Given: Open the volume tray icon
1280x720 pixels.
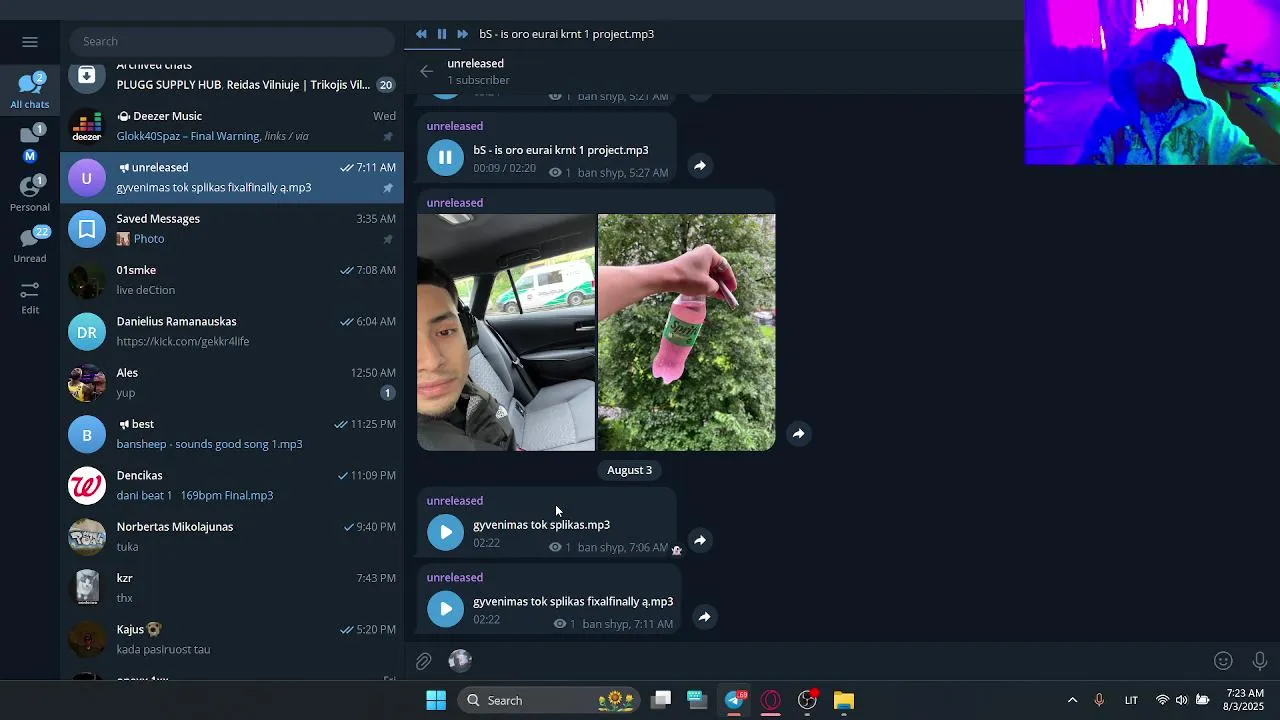Looking at the screenshot, I should click(x=1181, y=700).
